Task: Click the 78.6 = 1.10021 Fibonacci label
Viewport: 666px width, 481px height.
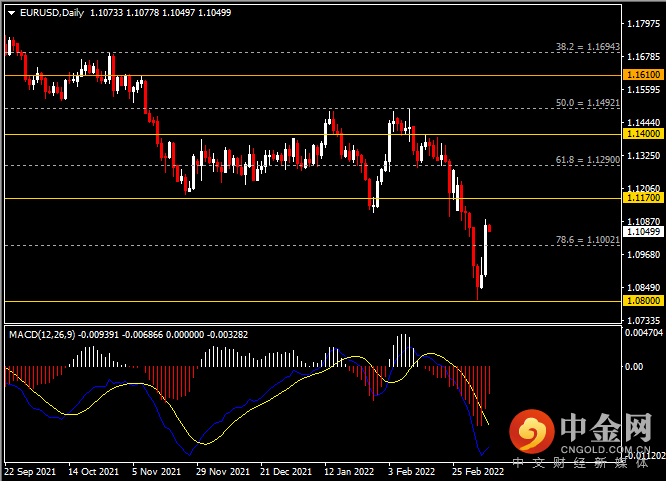Action: (x=586, y=240)
